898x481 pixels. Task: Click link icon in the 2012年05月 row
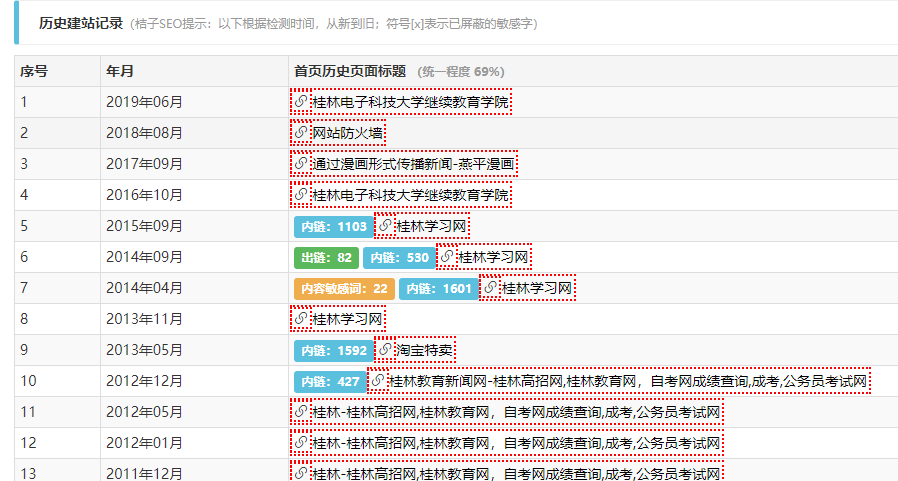click(301, 412)
